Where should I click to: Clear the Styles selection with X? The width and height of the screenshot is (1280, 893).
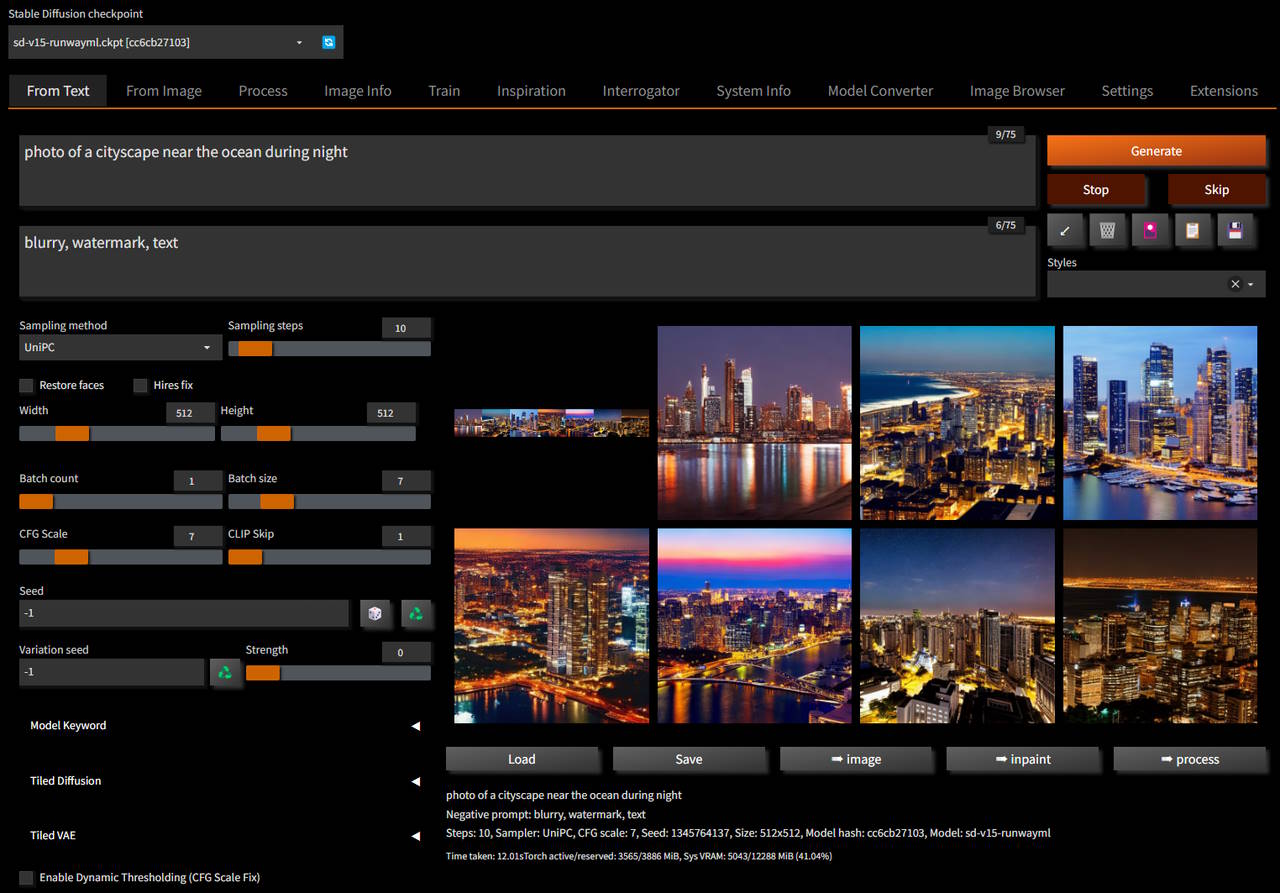[1235, 284]
